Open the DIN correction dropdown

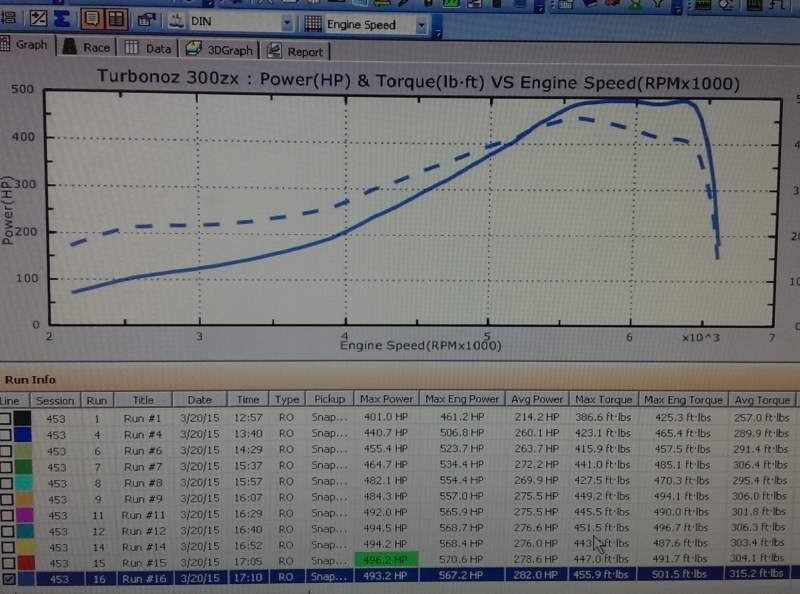[x=288, y=24]
